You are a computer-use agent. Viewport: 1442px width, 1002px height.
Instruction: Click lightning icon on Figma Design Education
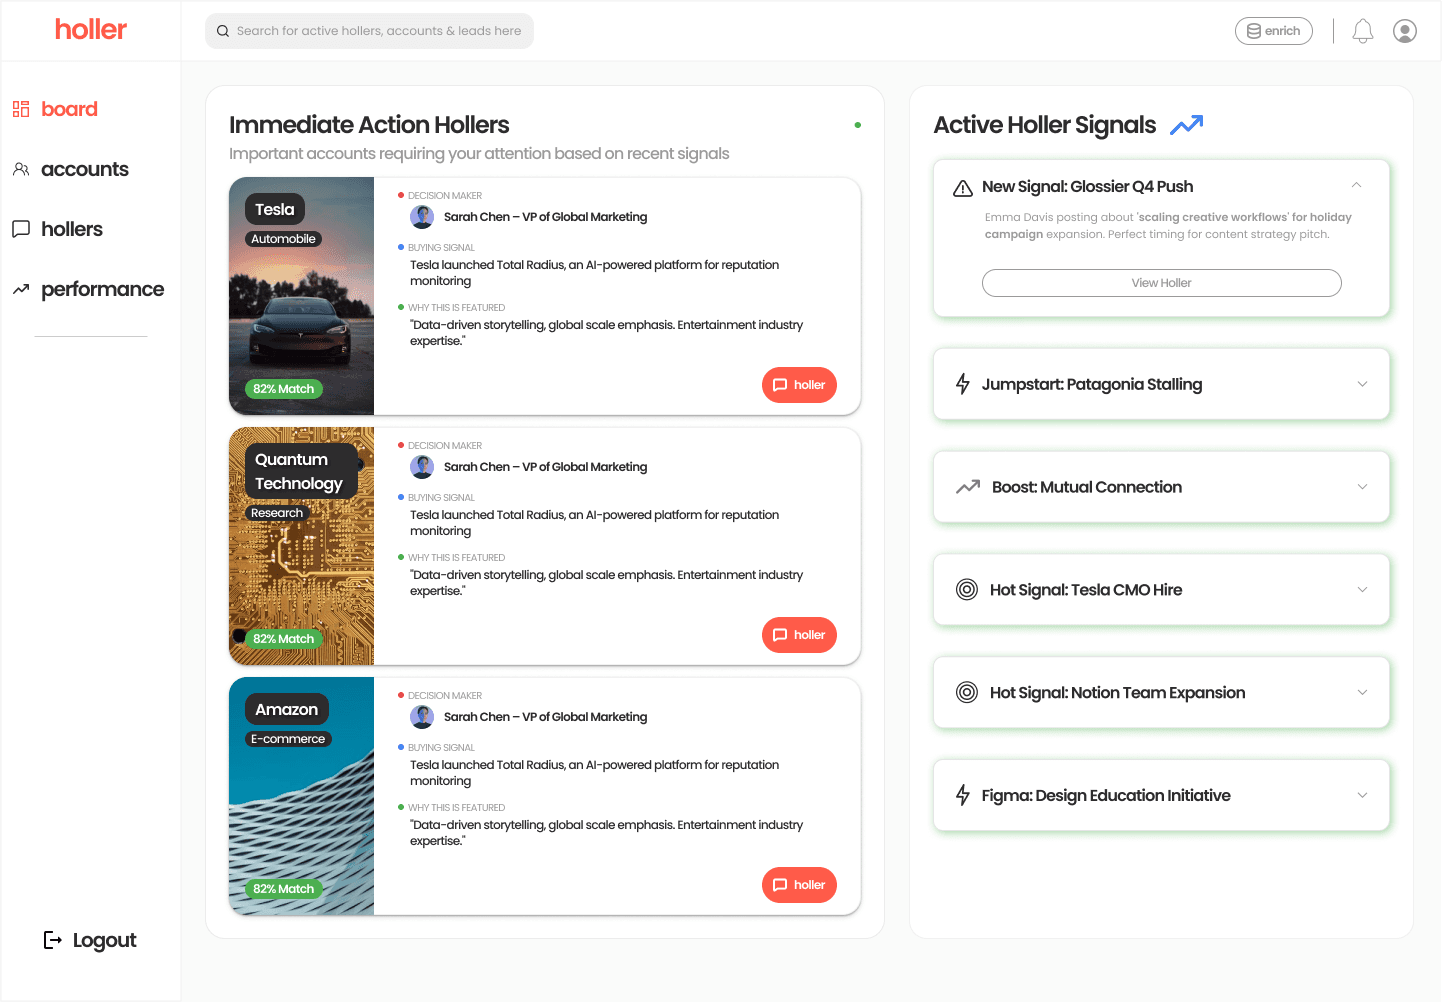(x=963, y=795)
